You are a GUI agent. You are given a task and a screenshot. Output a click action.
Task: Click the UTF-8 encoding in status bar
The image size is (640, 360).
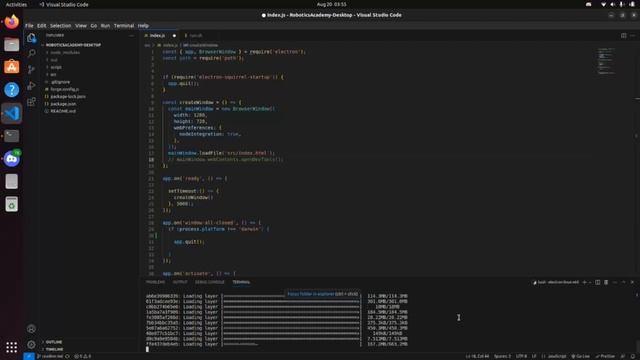[x=521, y=356]
